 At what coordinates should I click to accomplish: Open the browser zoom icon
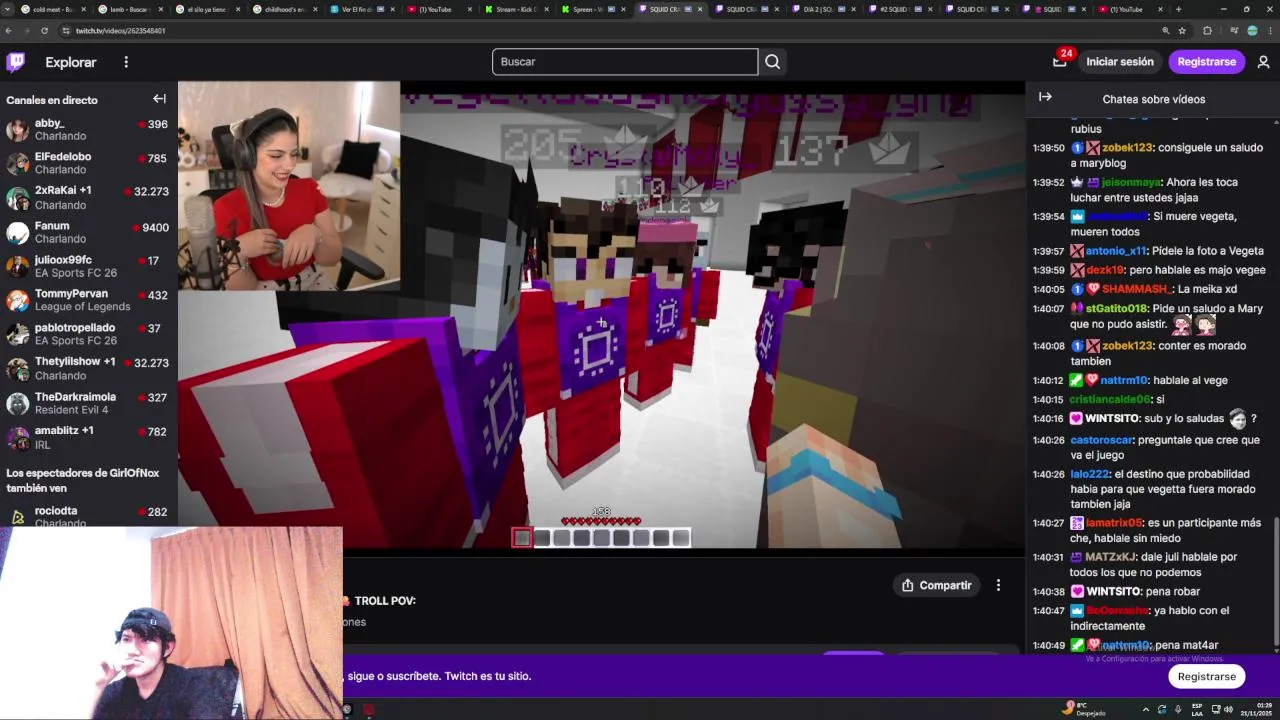(x=1166, y=31)
